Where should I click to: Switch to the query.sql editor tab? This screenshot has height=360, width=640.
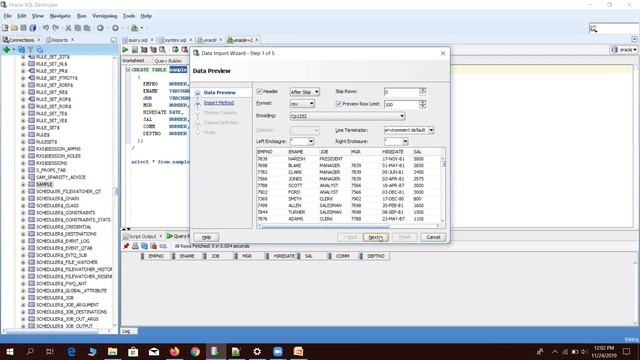(x=138, y=40)
